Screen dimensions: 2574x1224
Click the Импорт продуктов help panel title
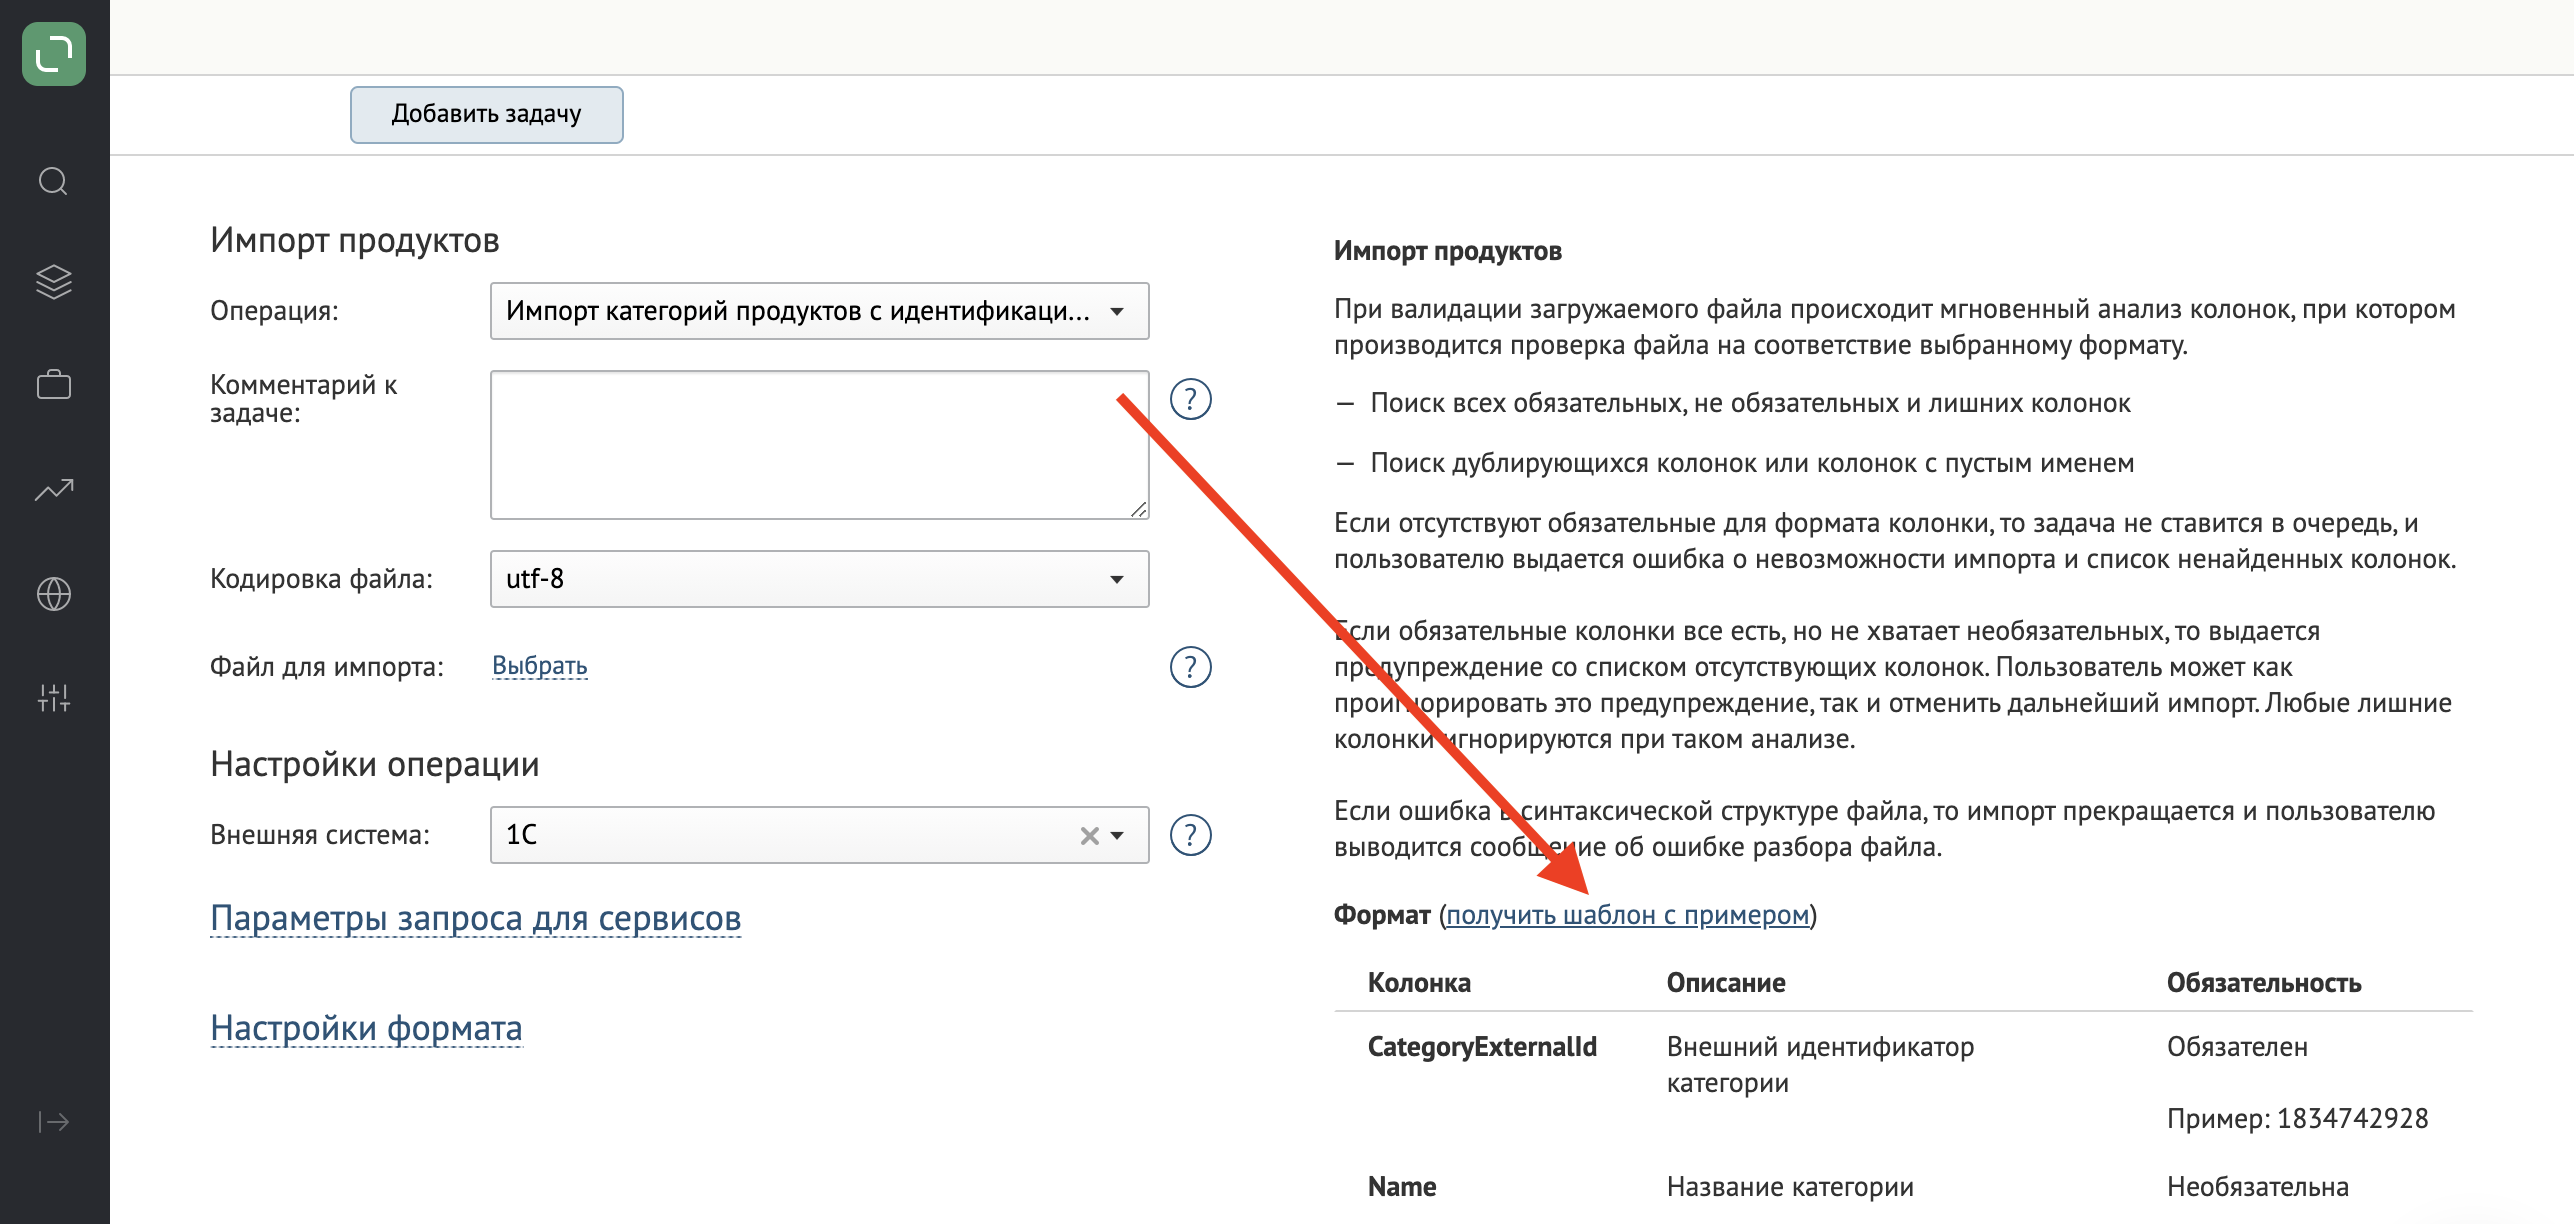coord(1448,251)
